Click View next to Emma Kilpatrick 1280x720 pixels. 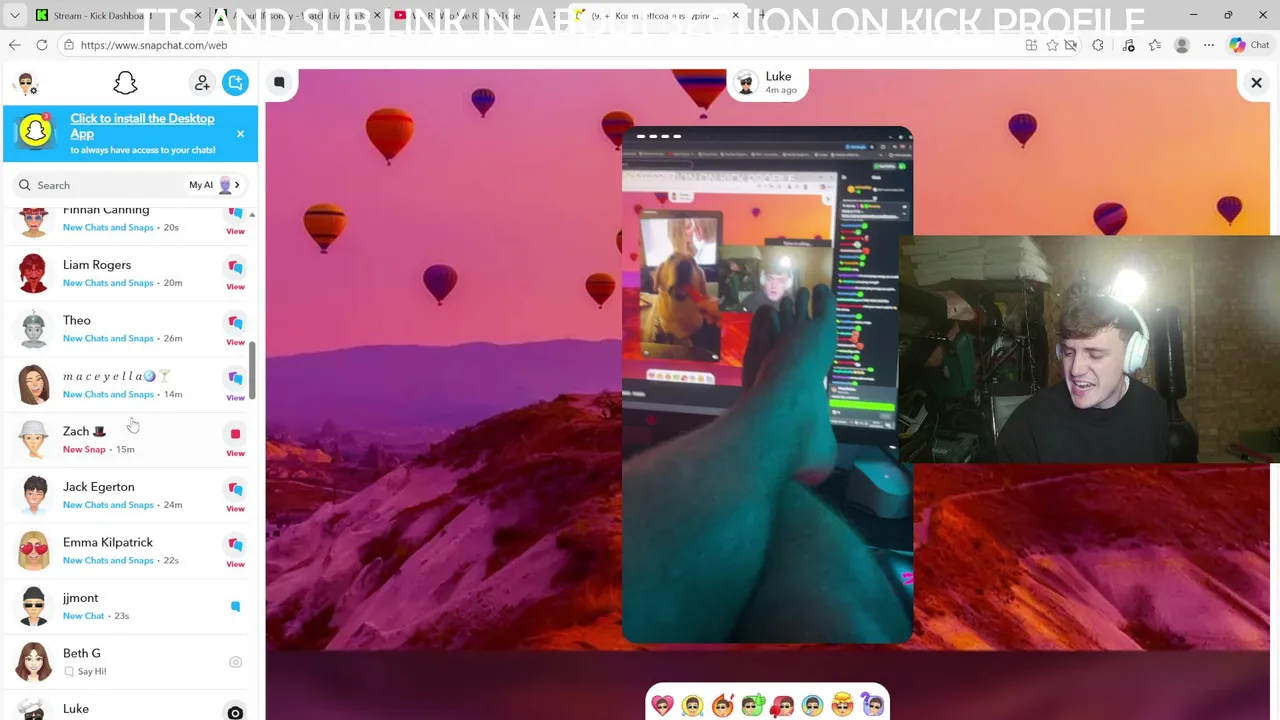(x=235, y=564)
